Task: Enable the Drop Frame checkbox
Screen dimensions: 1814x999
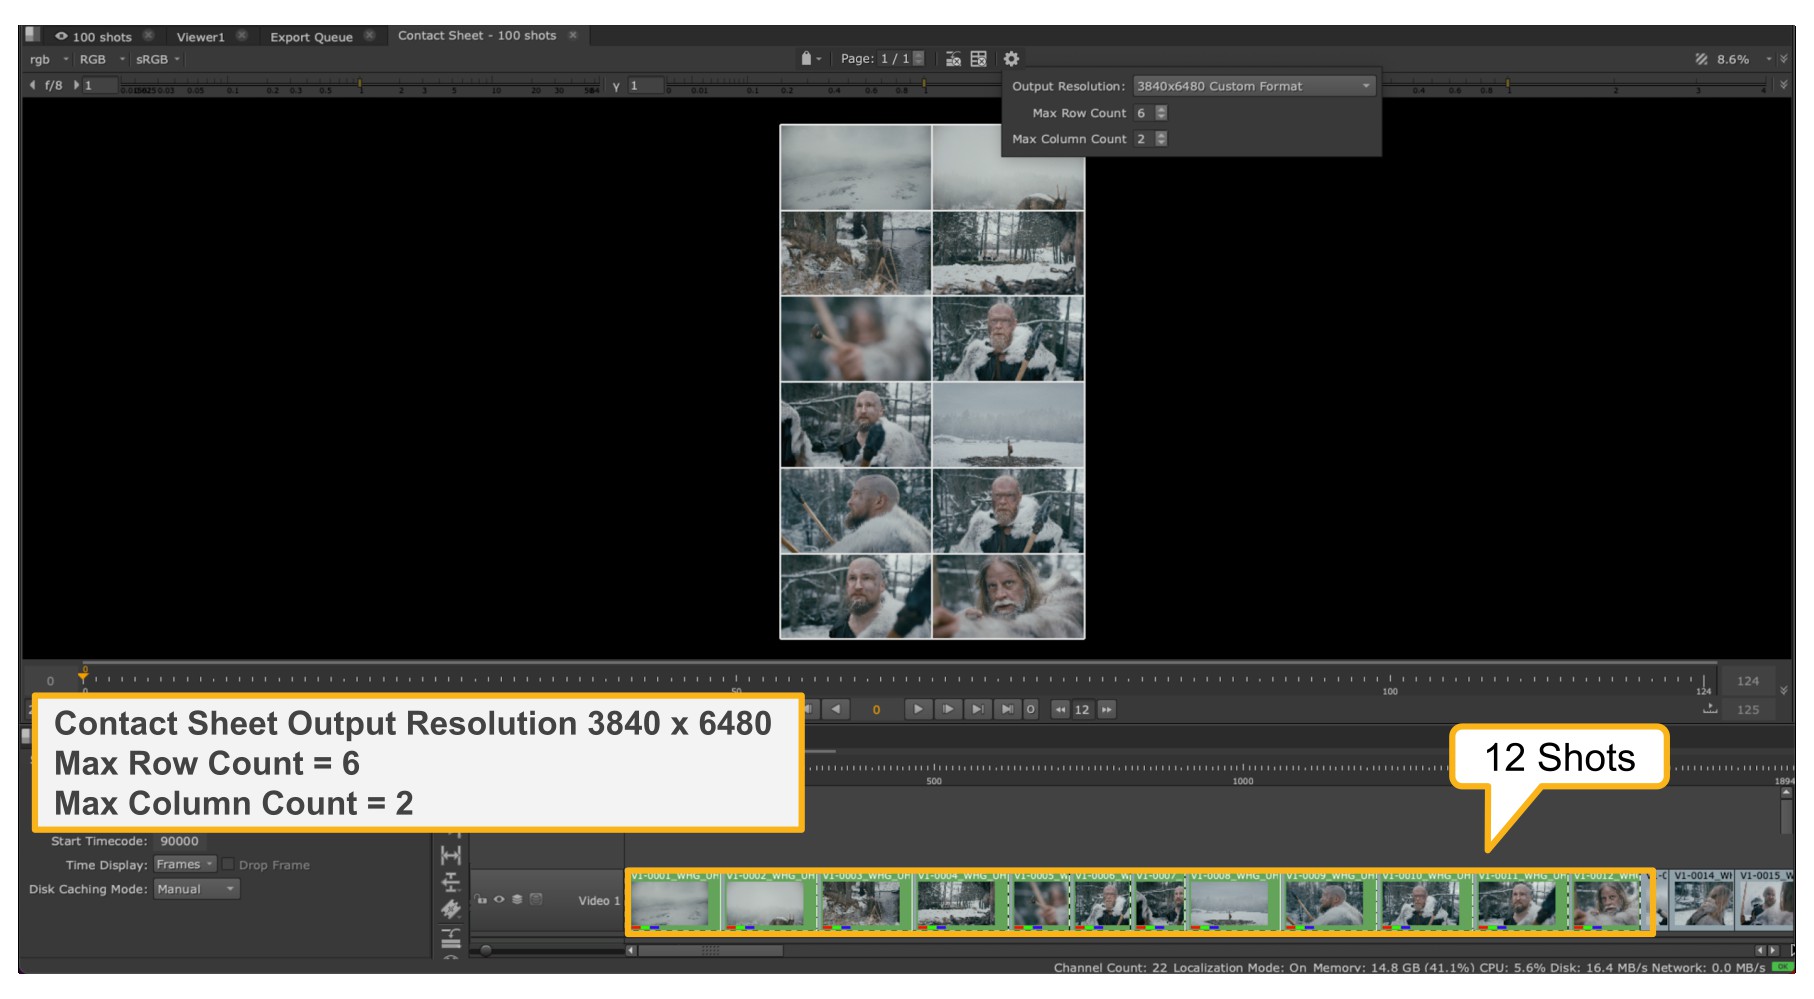Action: [x=228, y=865]
